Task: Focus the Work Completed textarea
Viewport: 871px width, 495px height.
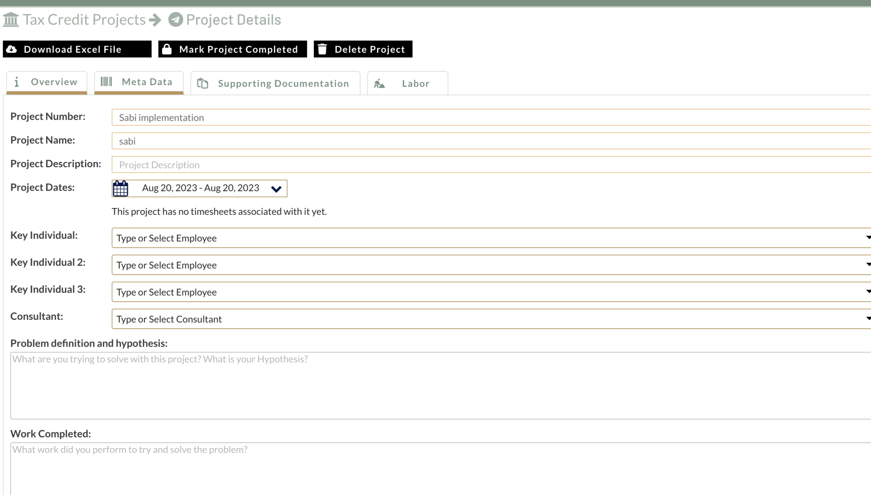Action: [x=440, y=469]
